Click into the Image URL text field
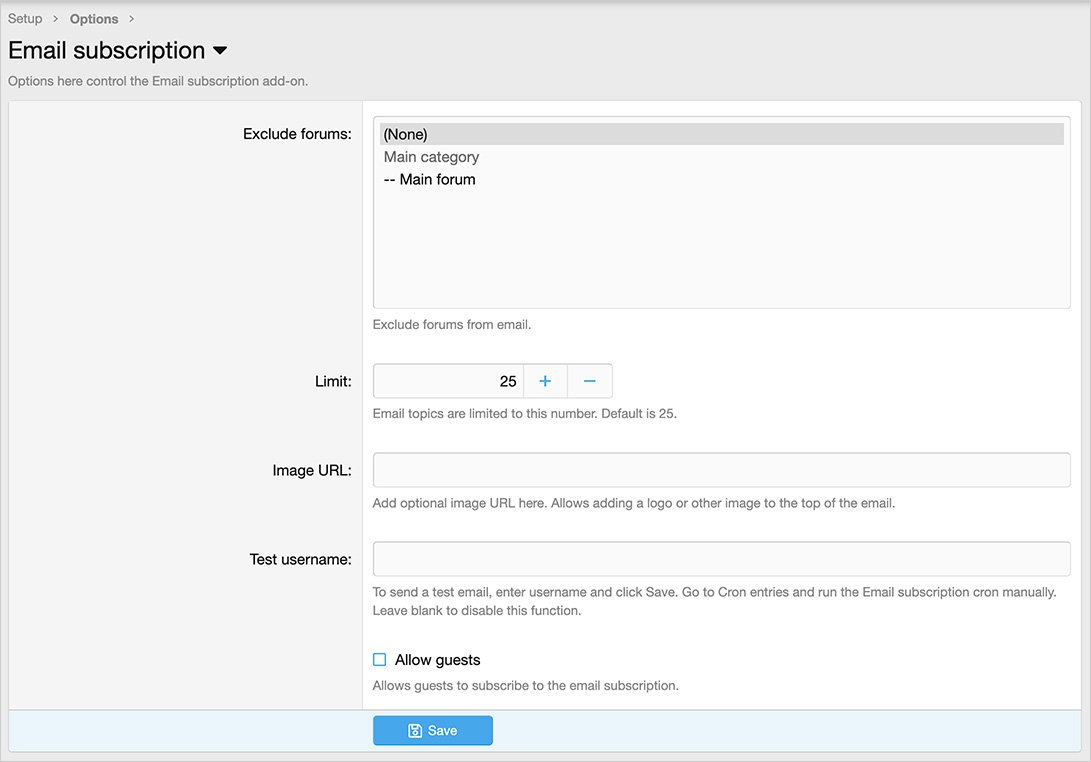Image resolution: width=1091 pixels, height=762 pixels. tap(721, 470)
